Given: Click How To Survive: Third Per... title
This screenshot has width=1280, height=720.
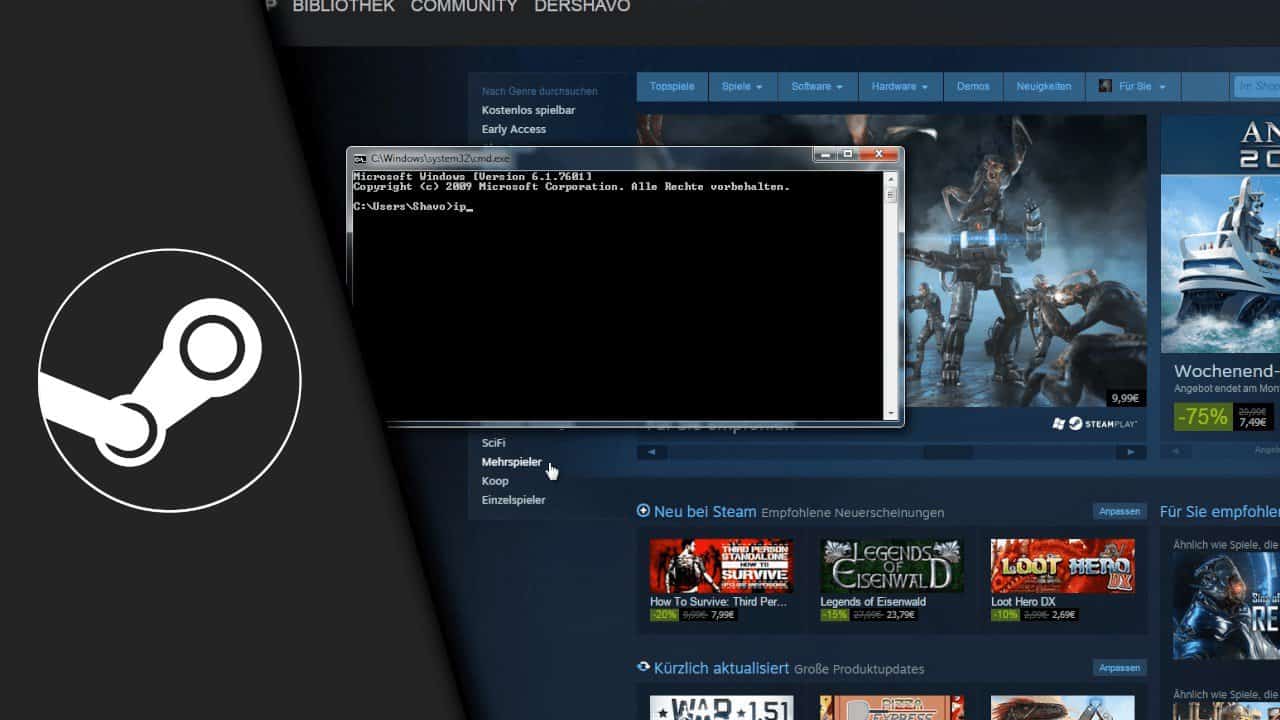Looking at the screenshot, I should (x=718, y=602).
